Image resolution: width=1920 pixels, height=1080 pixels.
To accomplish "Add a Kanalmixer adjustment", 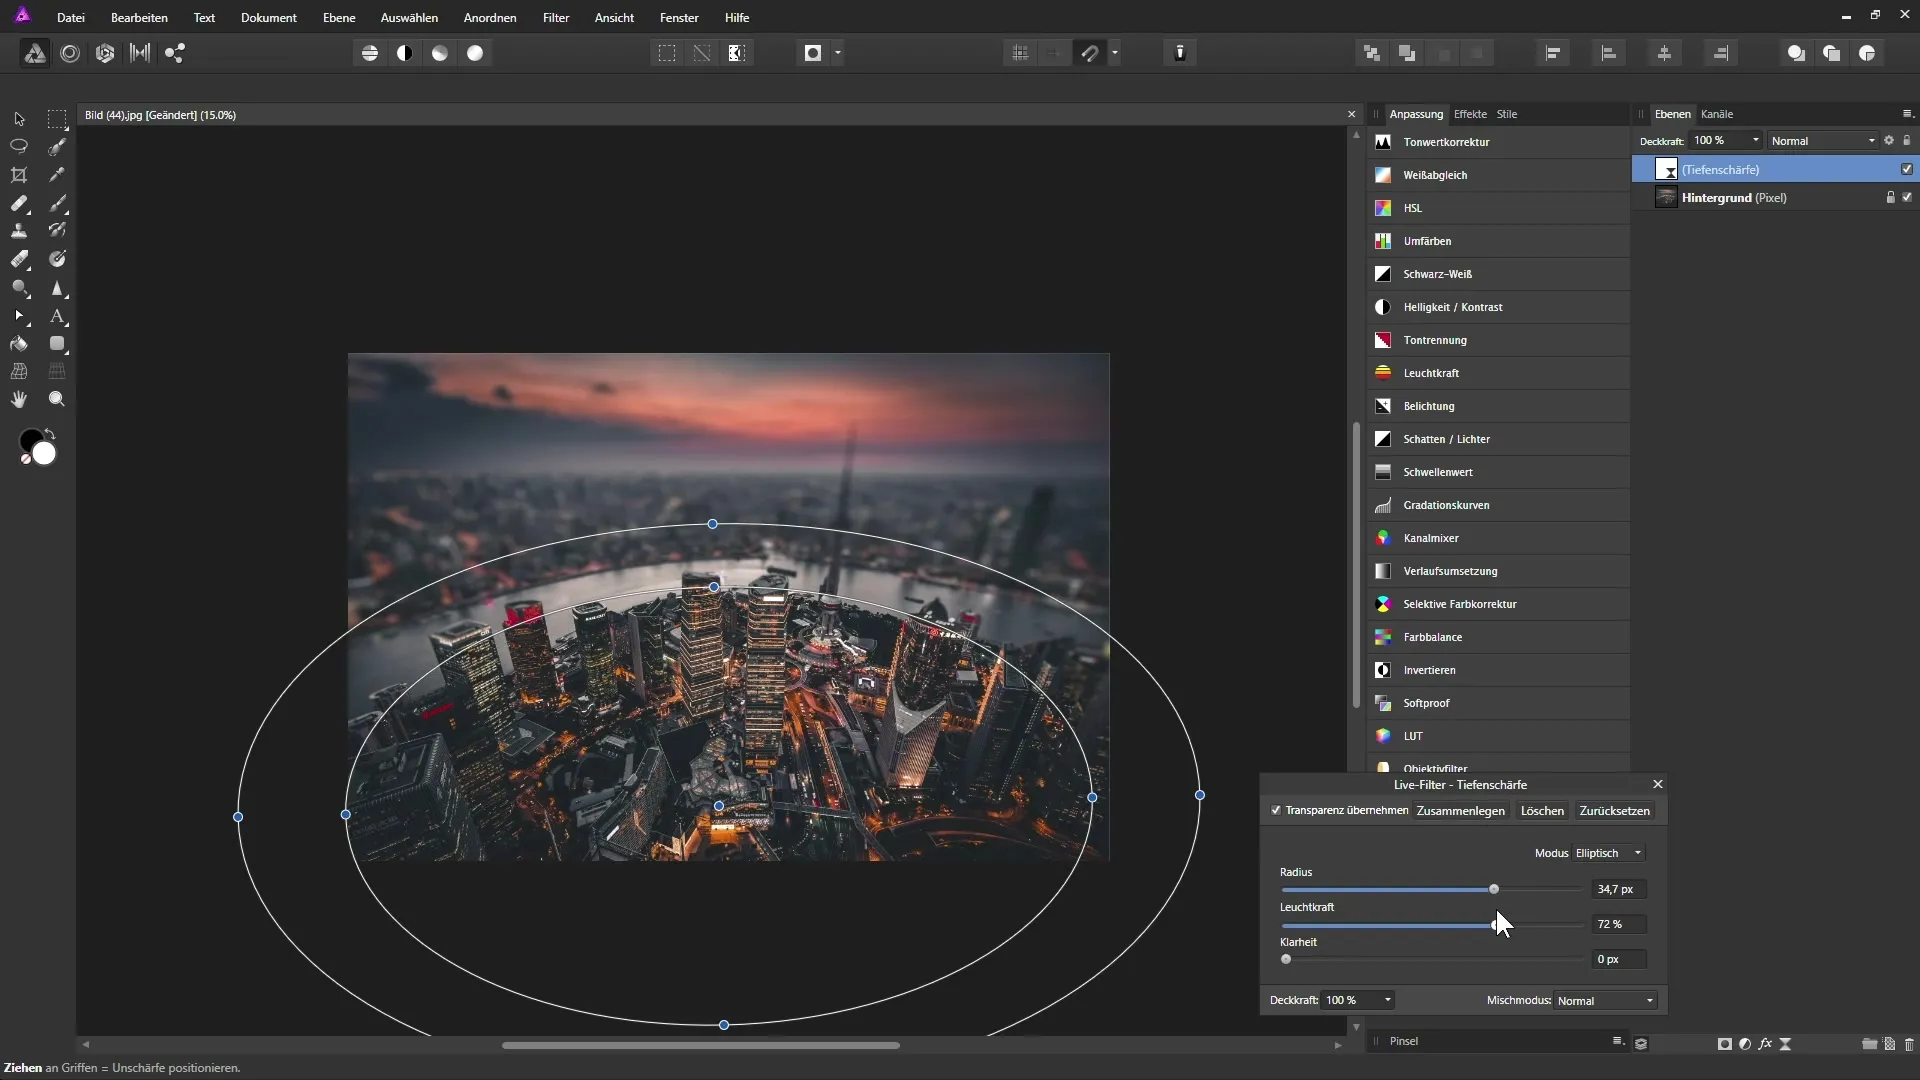I will point(1498,538).
